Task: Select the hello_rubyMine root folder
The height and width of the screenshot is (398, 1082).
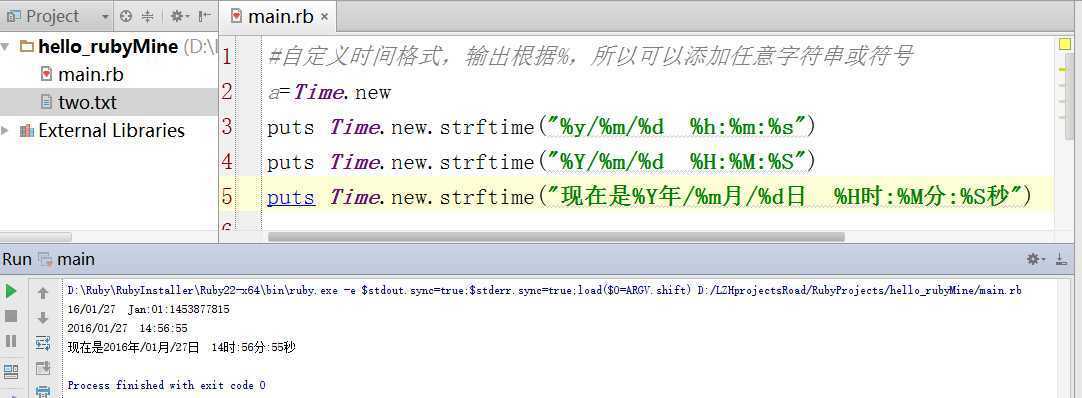Action: point(108,47)
